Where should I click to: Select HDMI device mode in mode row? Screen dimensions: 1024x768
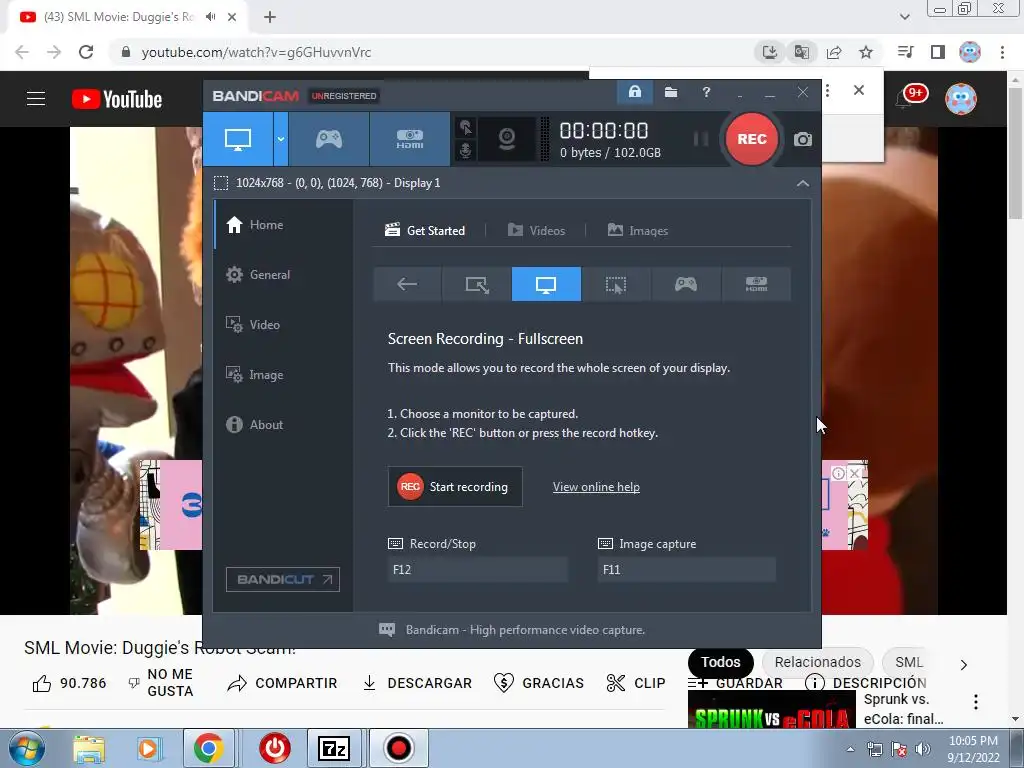point(756,284)
